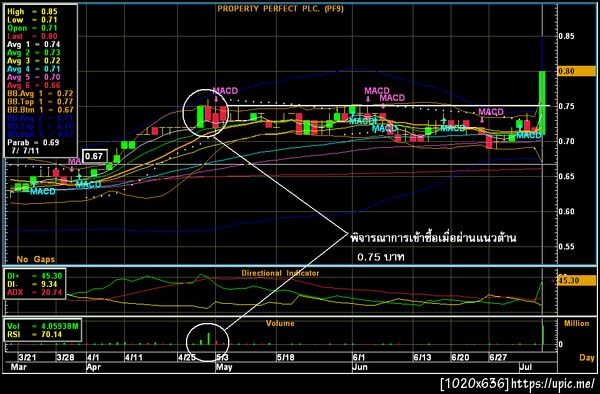The image size is (600, 394).
Task: Click the tall green last candlestick in July
Action: [542, 103]
